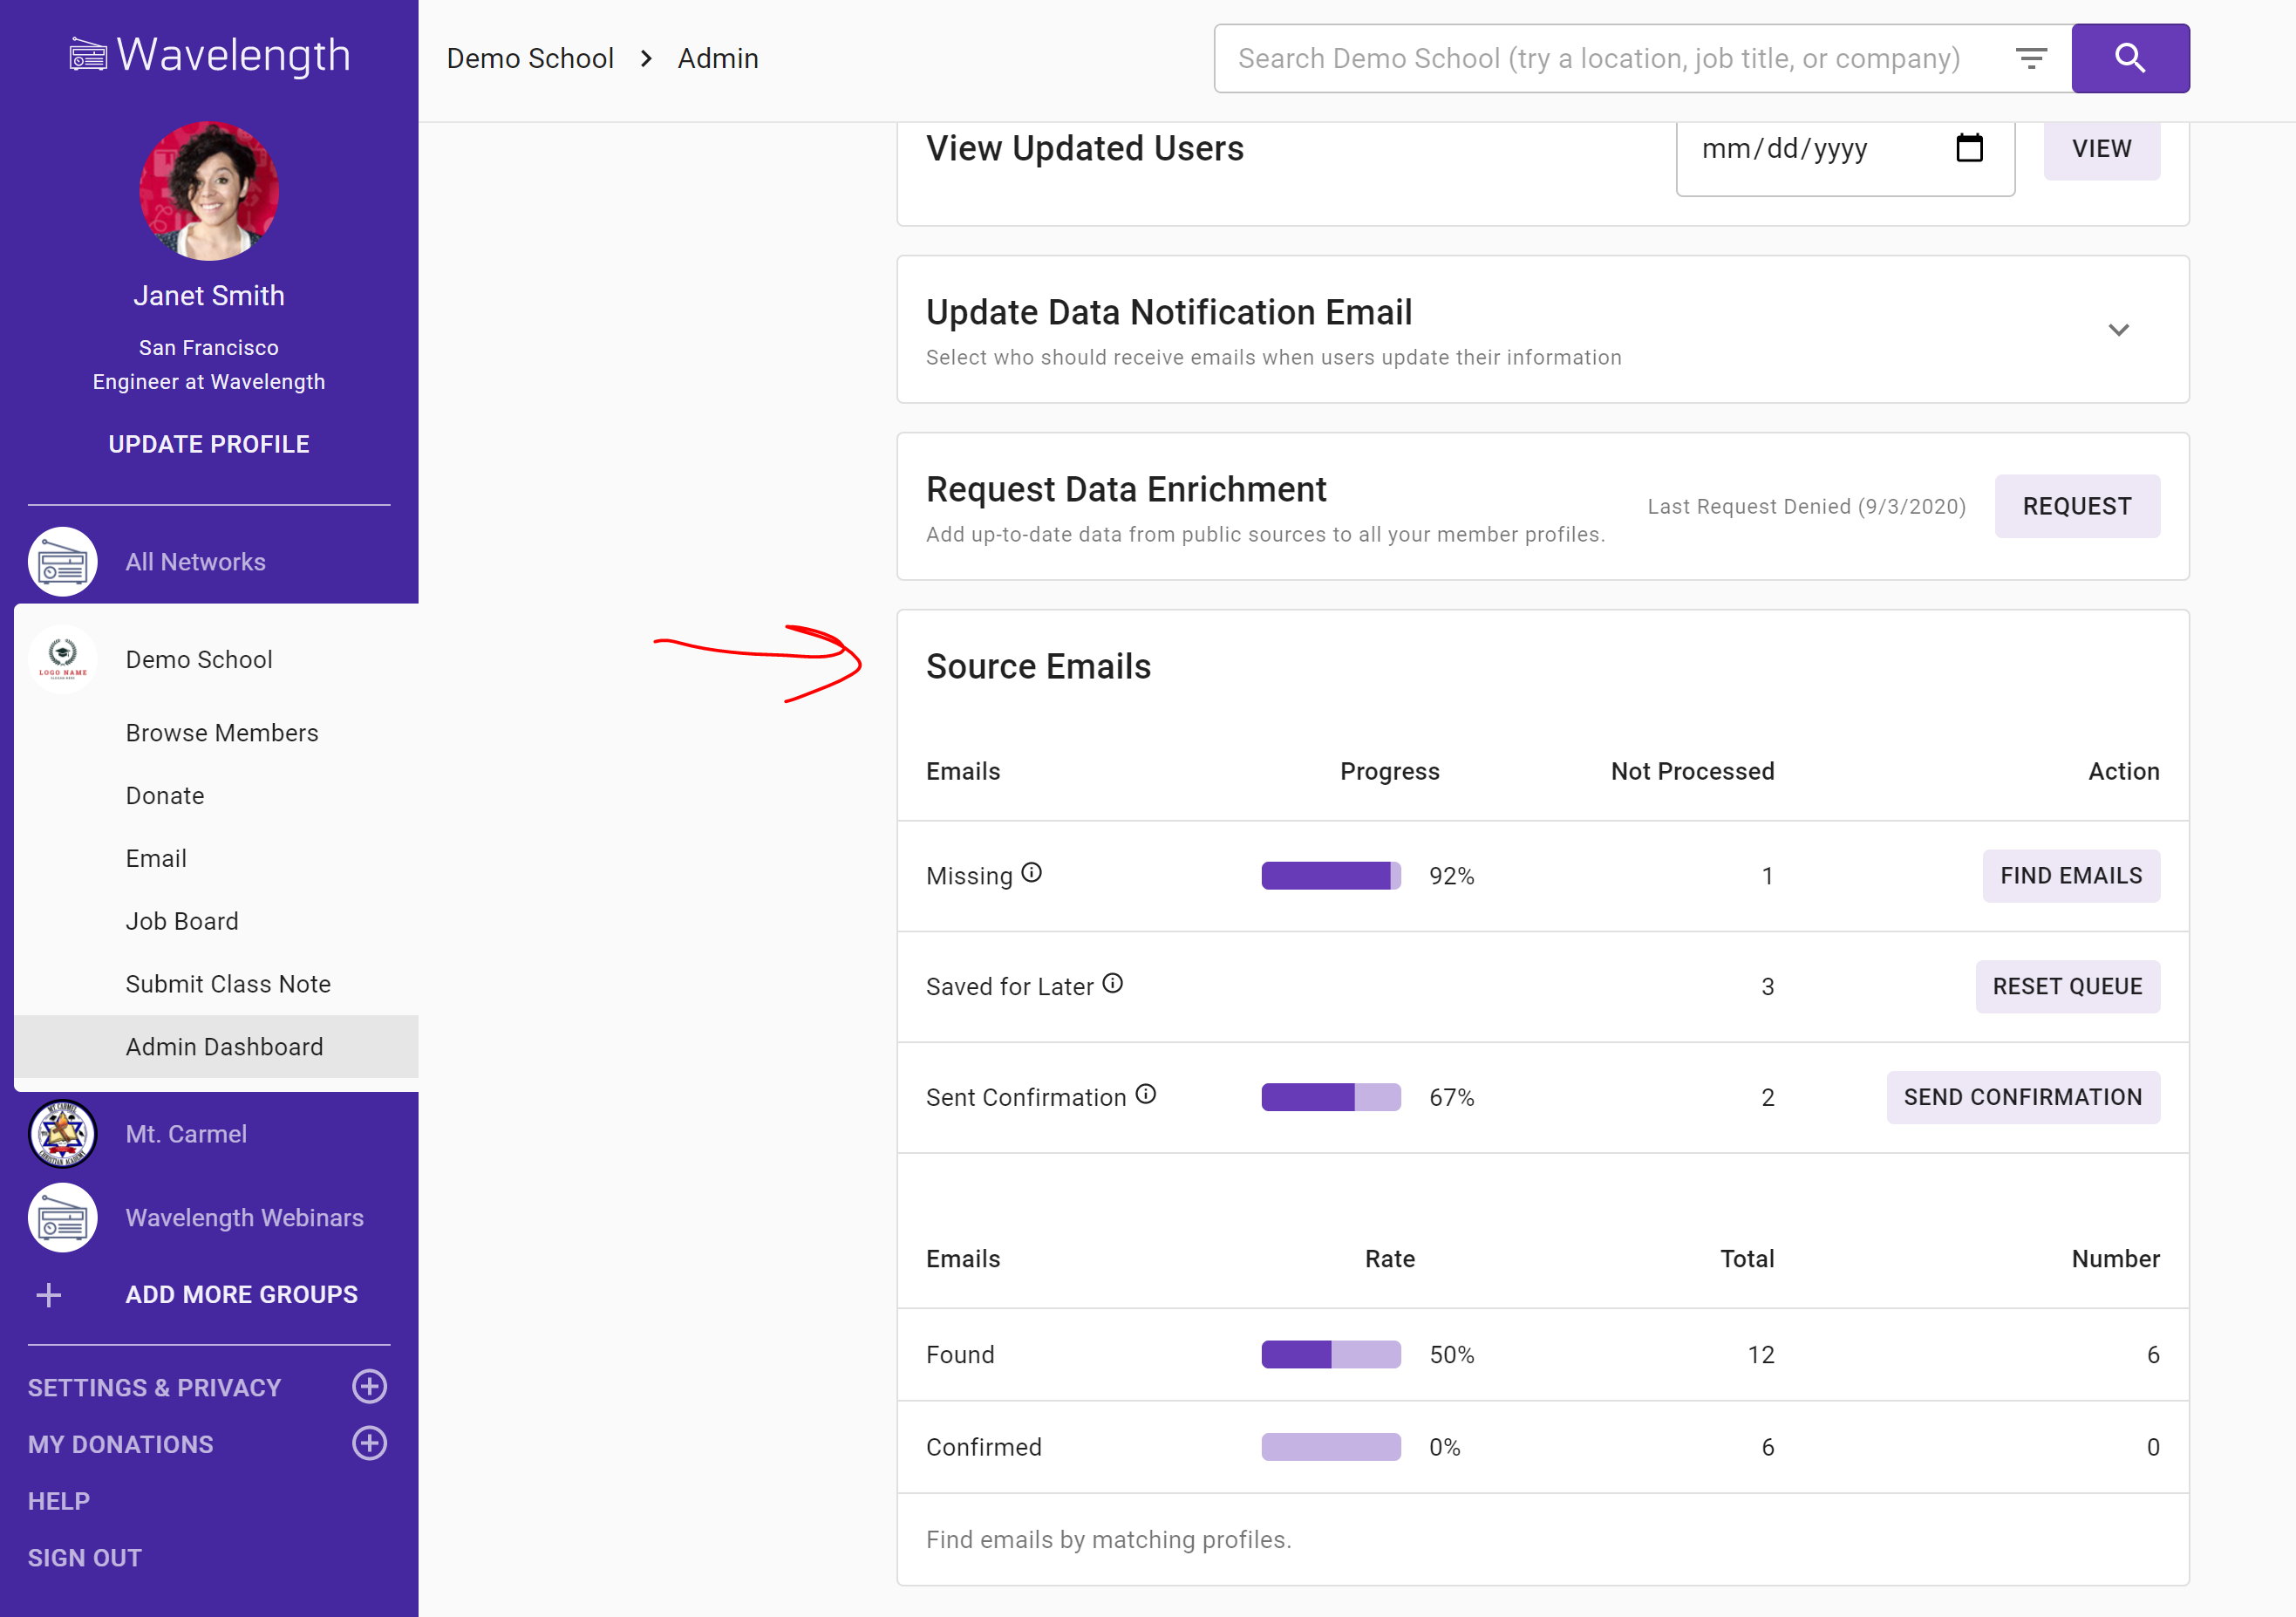Click the Search Demo School input field
The width and height of the screenshot is (2296, 1617).
1600,58
